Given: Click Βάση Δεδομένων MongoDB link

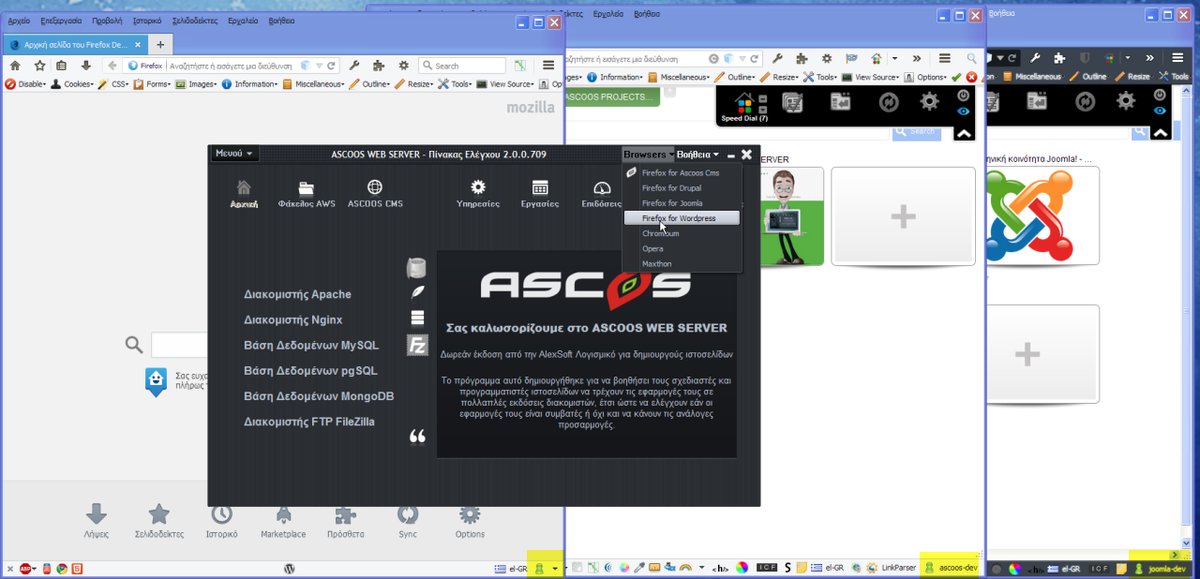Looking at the screenshot, I should (319, 397).
